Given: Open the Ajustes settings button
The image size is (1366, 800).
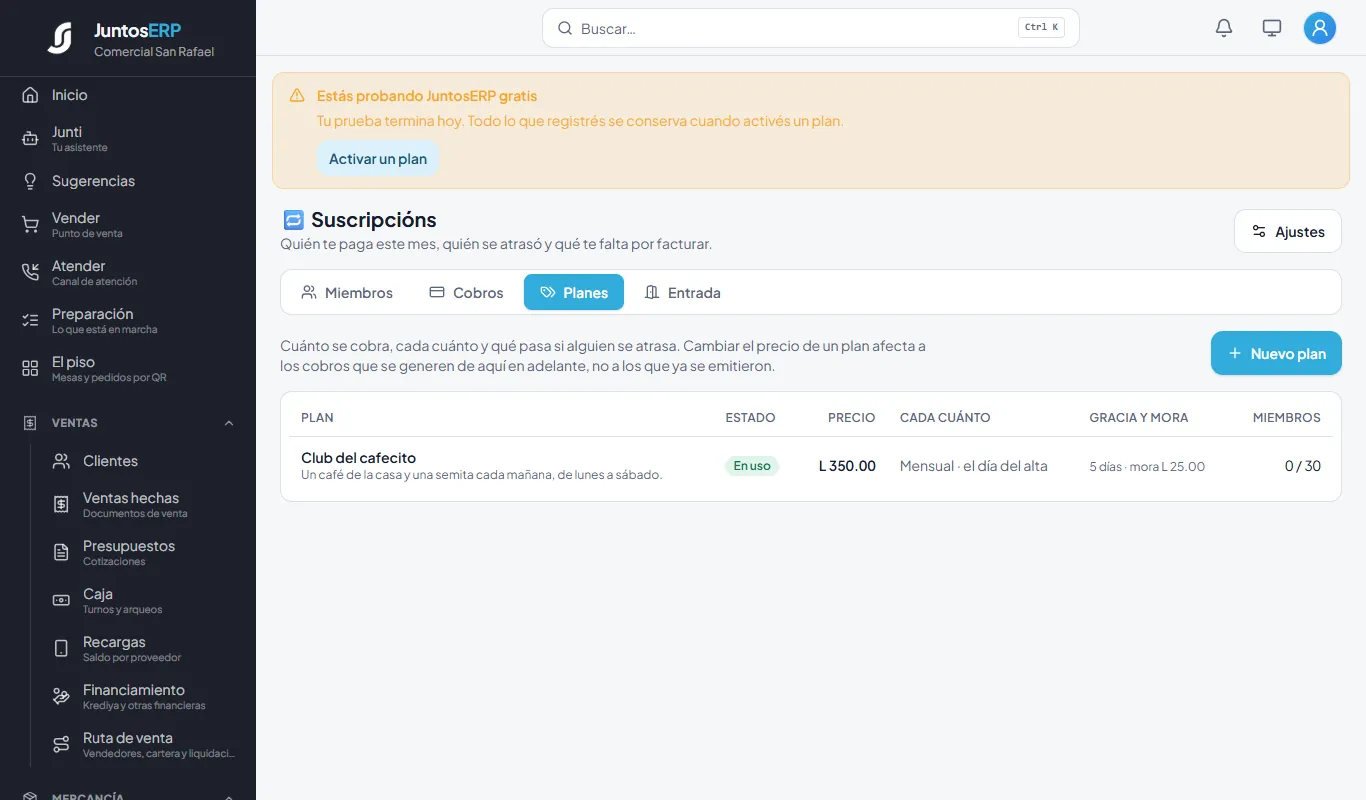Looking at the screenshot, I should tap(1287, 231).
